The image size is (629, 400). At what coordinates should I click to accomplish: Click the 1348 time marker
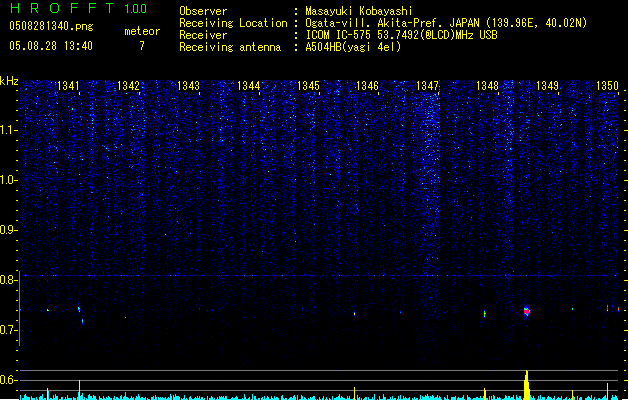487,85
